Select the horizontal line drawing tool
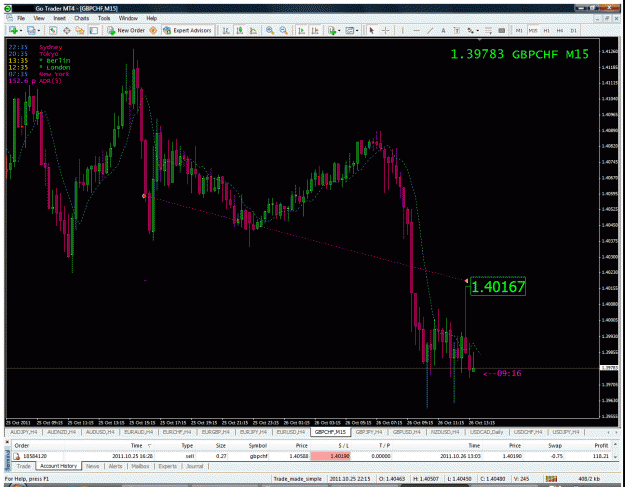The height and width of the screenshot is (487, 625). 417,30
